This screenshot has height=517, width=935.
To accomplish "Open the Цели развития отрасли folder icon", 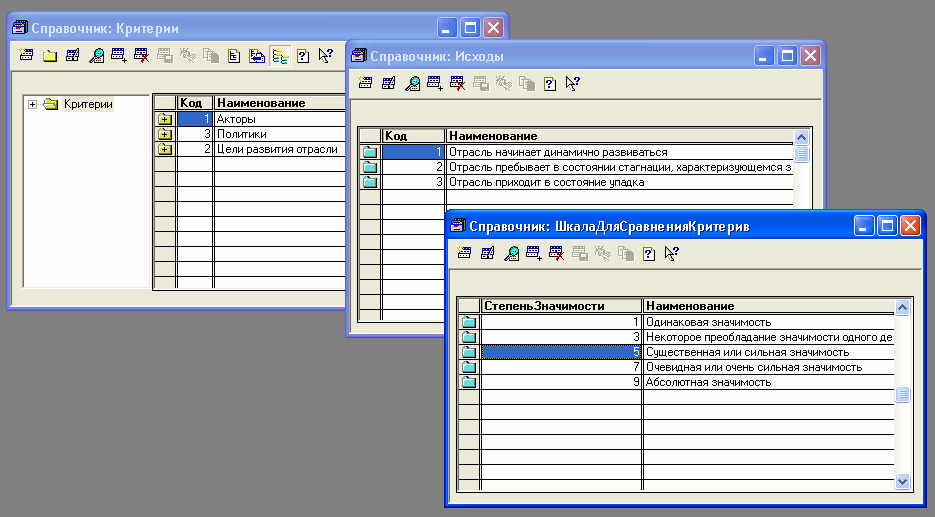I will click(x=165, y=149).
